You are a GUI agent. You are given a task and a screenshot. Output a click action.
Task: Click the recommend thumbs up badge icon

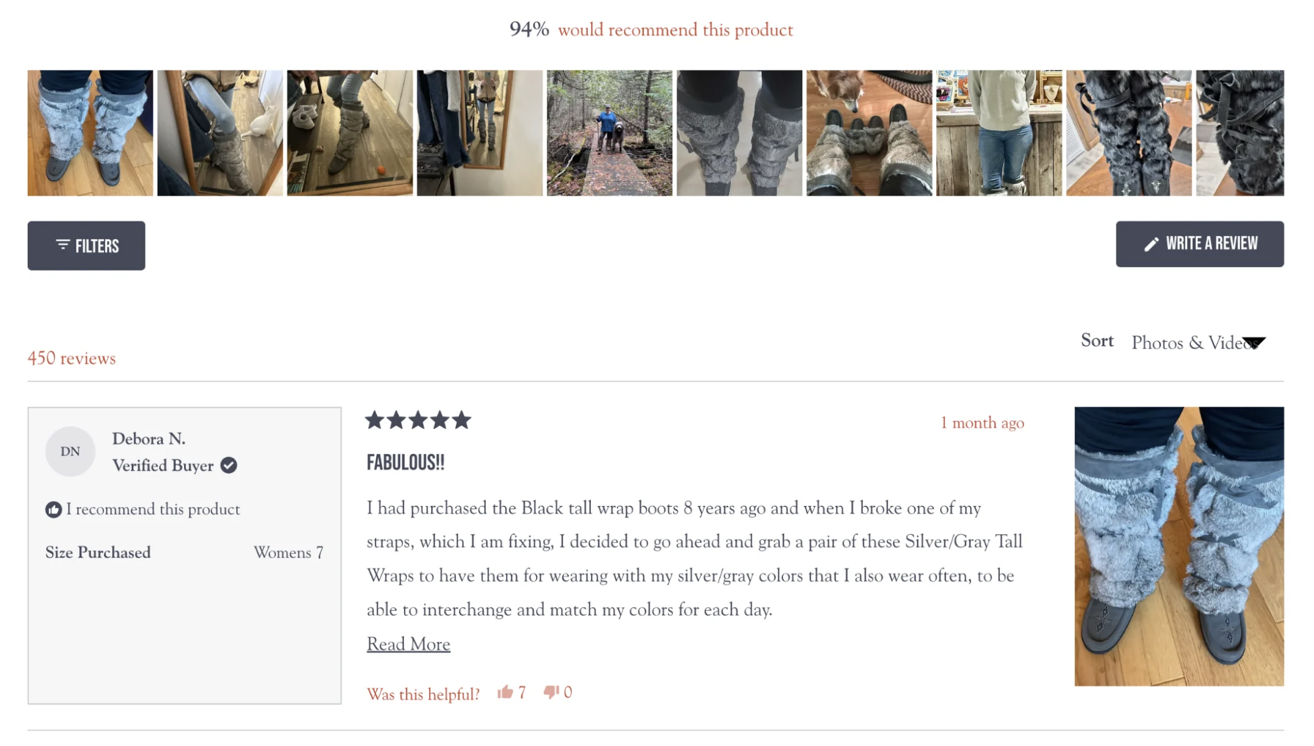[54, 509]
